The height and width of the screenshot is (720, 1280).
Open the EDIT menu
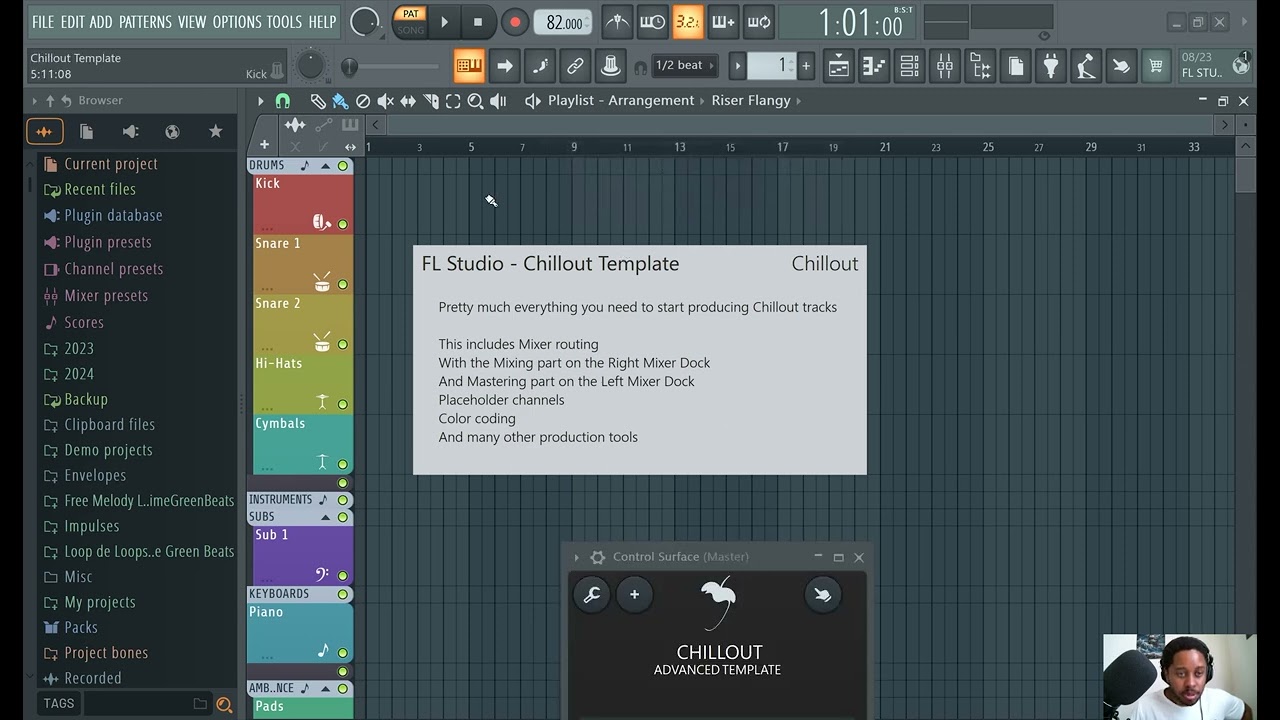(x=72, y=21)
